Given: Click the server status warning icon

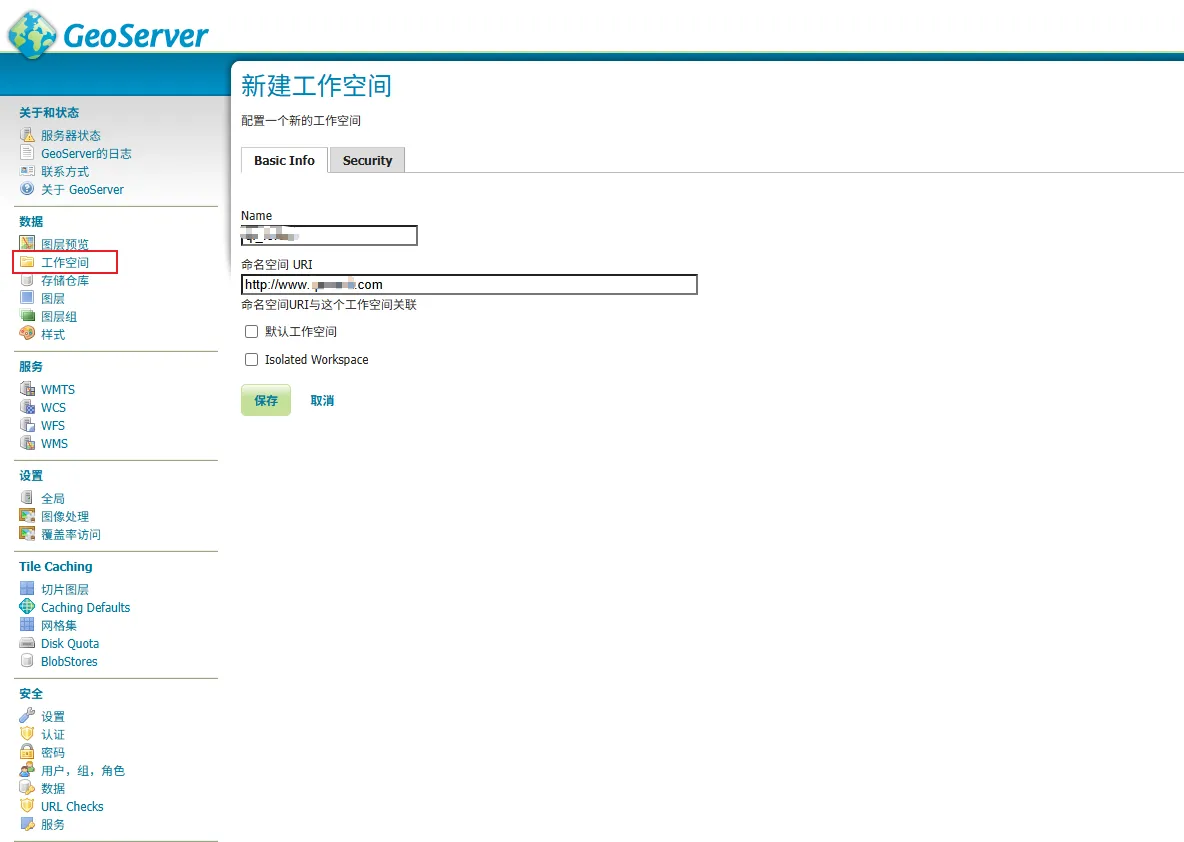Looking at the screenshot, I should click(27, 135).
